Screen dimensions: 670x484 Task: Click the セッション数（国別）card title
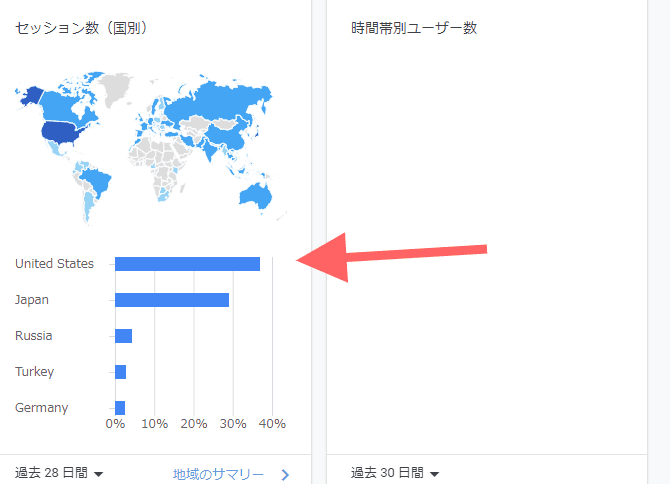coord(81,28)
